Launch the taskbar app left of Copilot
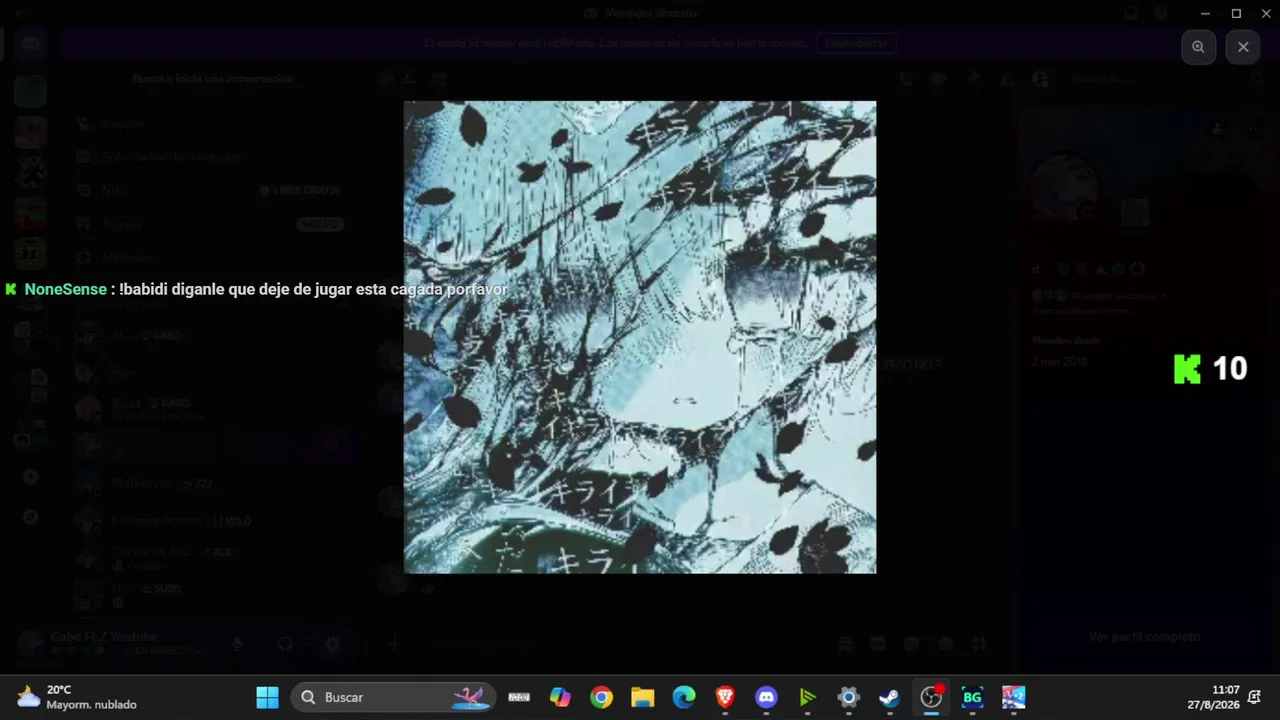 (x=519, y=697)
